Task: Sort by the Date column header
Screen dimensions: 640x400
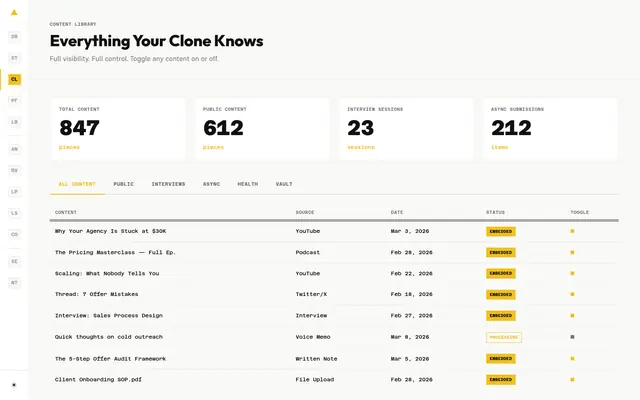Action: [397, 212]
